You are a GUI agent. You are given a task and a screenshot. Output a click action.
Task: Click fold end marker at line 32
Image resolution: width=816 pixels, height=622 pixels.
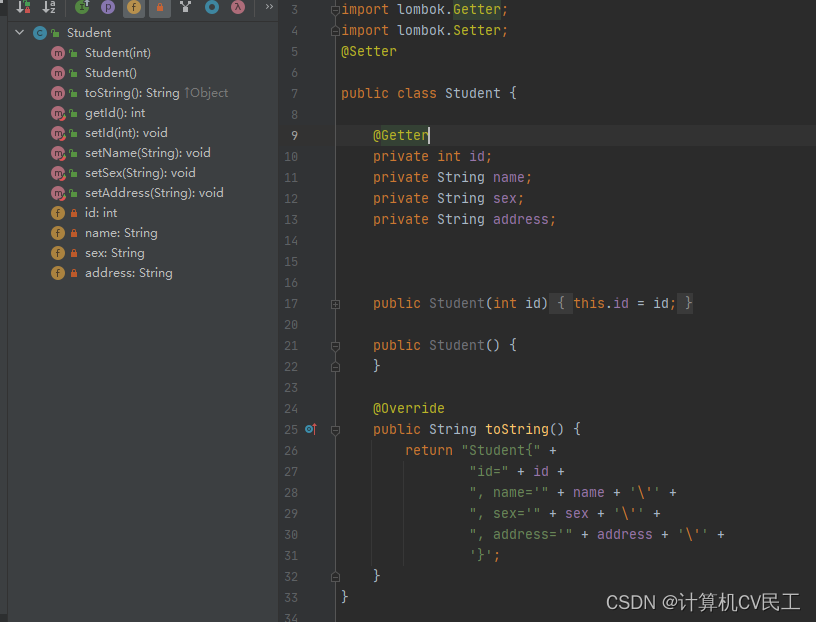[x=336, y=577]
